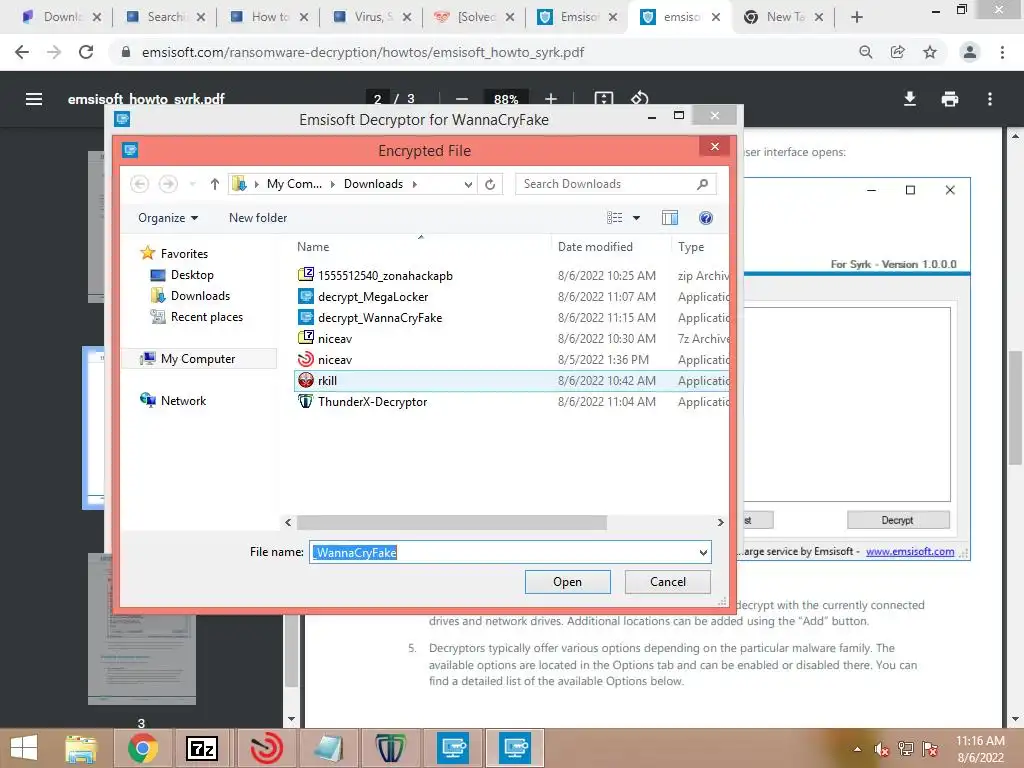Expand Downloads breadcrumb chevron
The height and width of the screenshot is (768, 1024).
coord(415,184)
